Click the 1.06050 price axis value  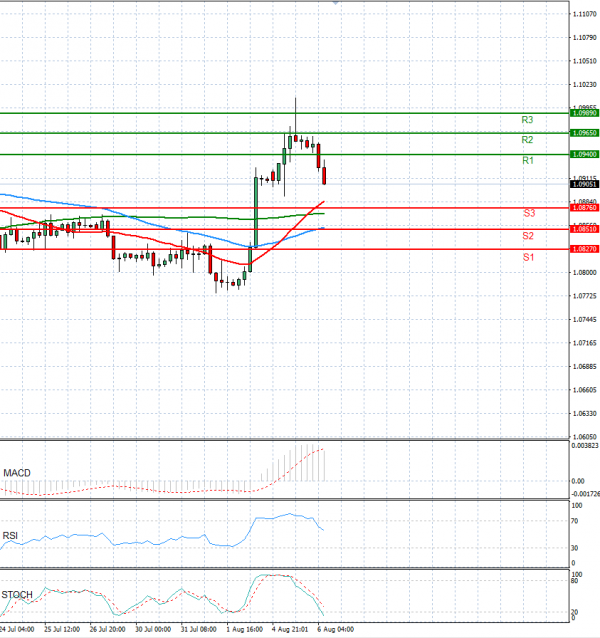pyautogui.click(x=585, y=437)
